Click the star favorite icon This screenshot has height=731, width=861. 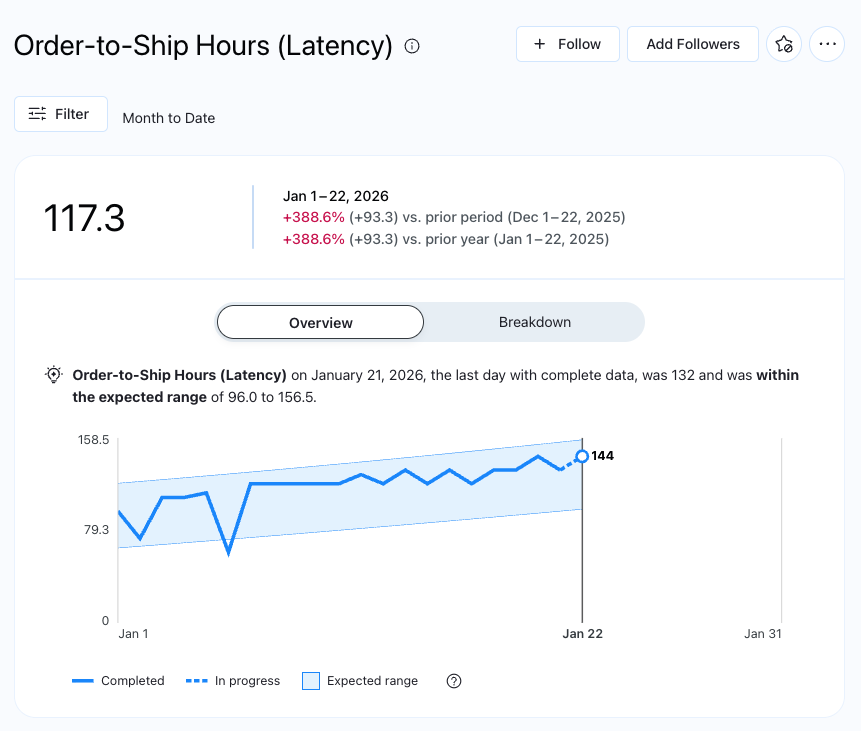click(784, 44)
